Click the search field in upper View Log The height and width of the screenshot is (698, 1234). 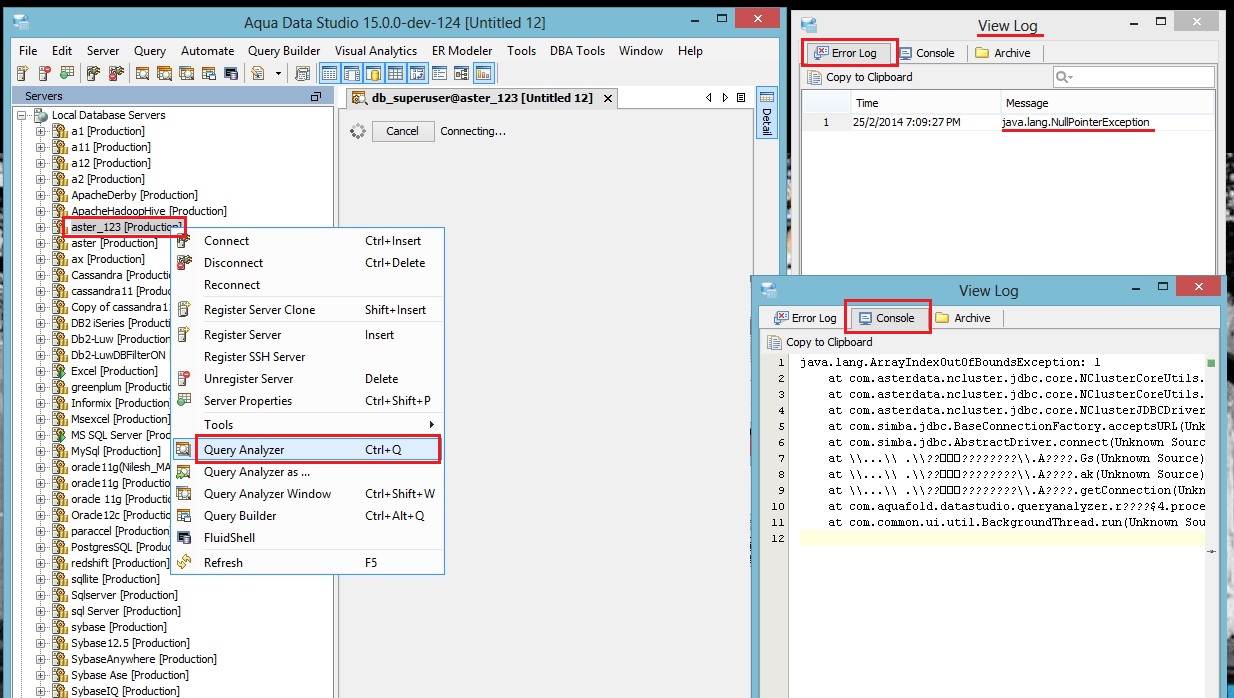click(x=1133, y=77)
